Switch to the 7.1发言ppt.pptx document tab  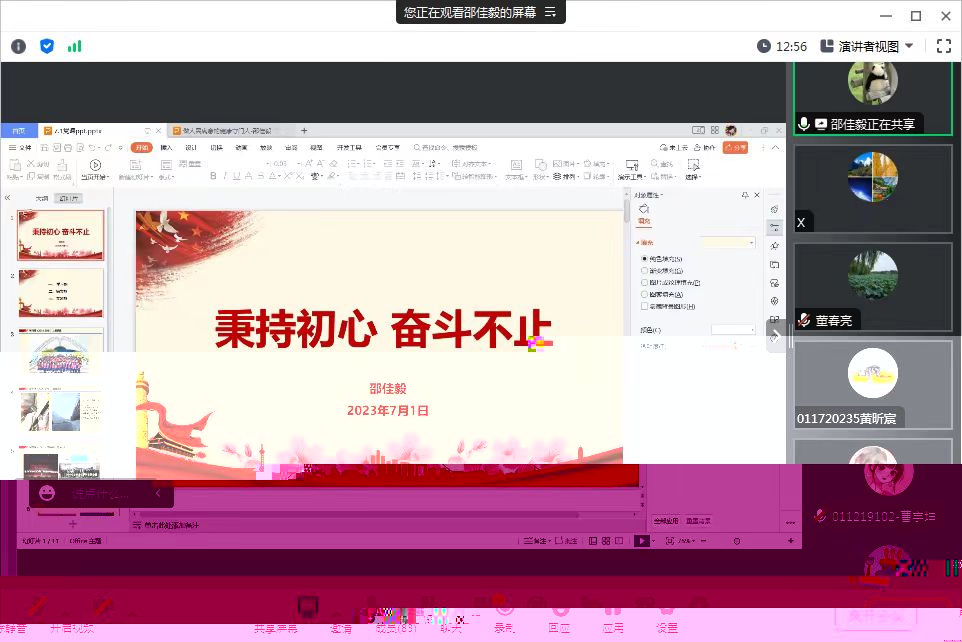92,131
